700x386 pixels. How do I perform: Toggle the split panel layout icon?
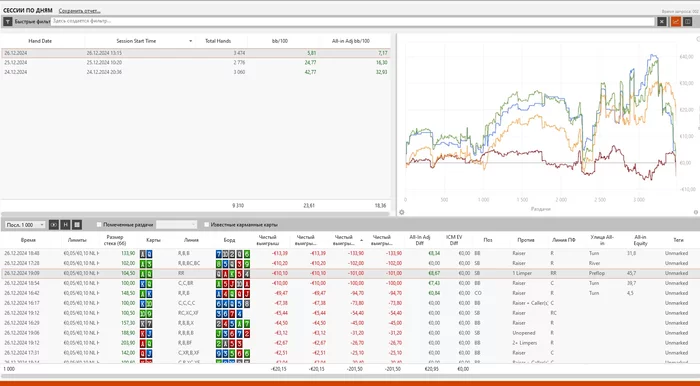click(688, 21)
